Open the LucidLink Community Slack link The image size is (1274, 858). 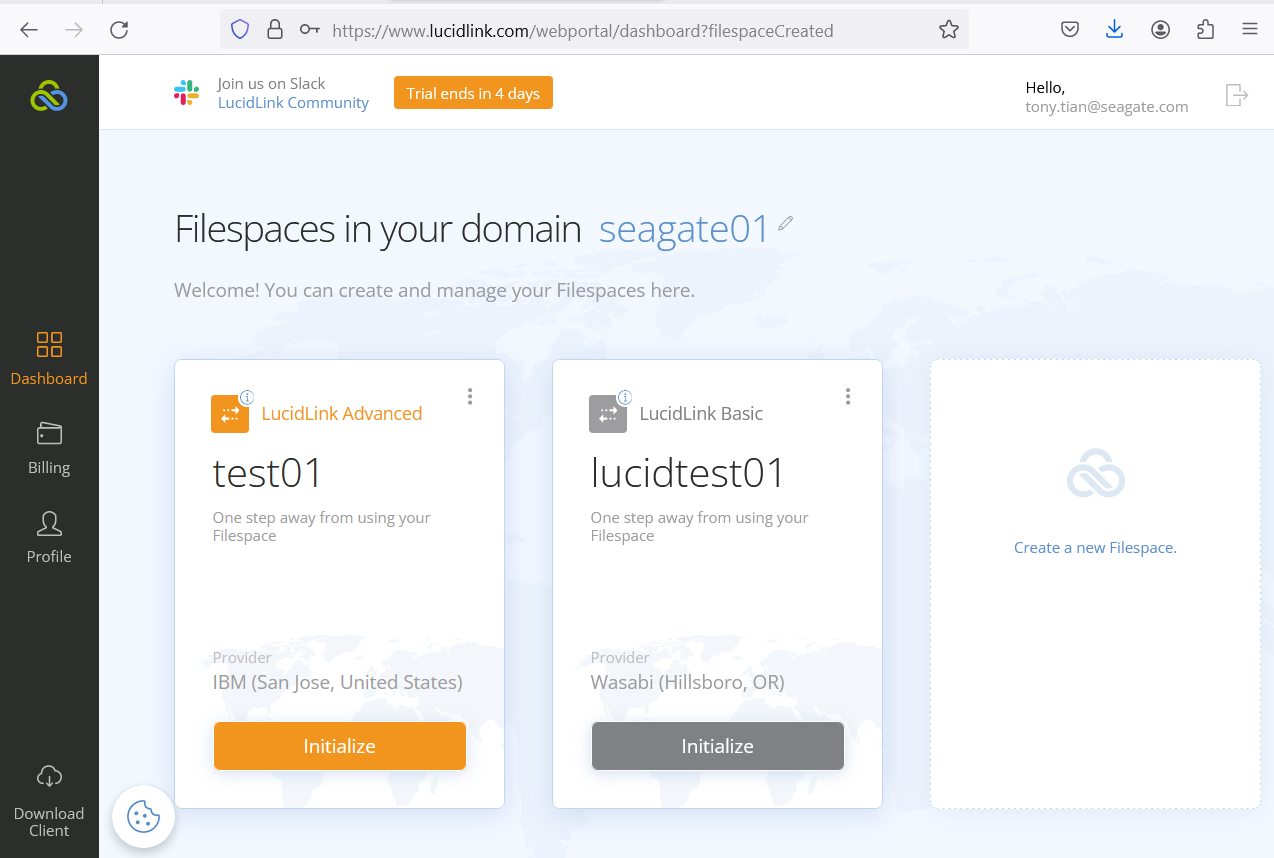293,103
